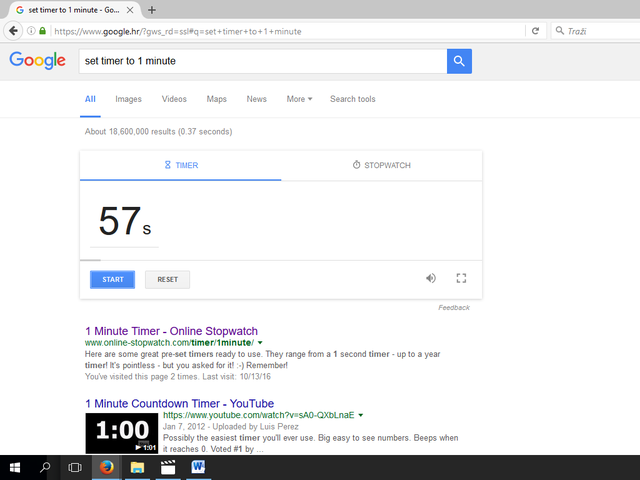Image resolution: width=640 pixels, height=480 pixels.
Task: Click the Feedback link below the timer
Action: pyautogui.click(x=454, y=308)
